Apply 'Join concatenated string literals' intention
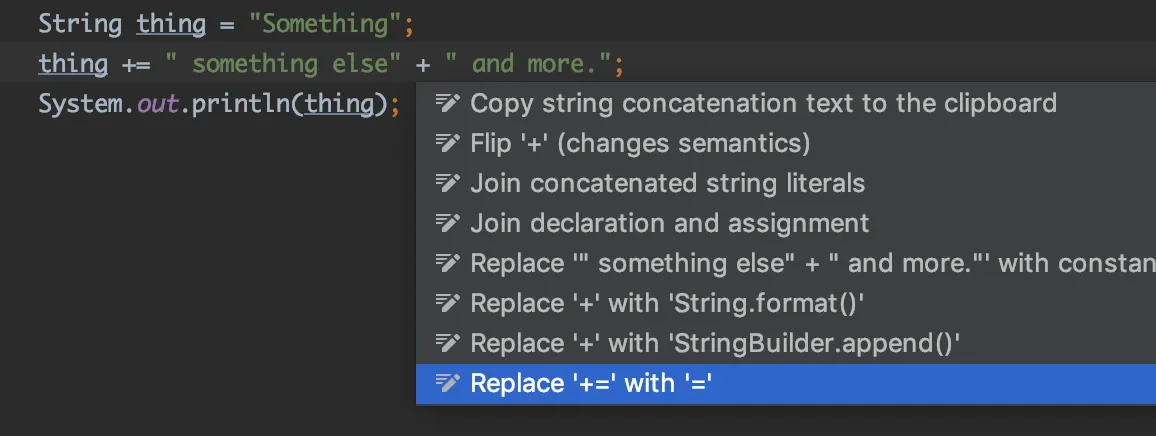Screen dimensions: 1156x436 pyautogui.click(x=667, y=183)
